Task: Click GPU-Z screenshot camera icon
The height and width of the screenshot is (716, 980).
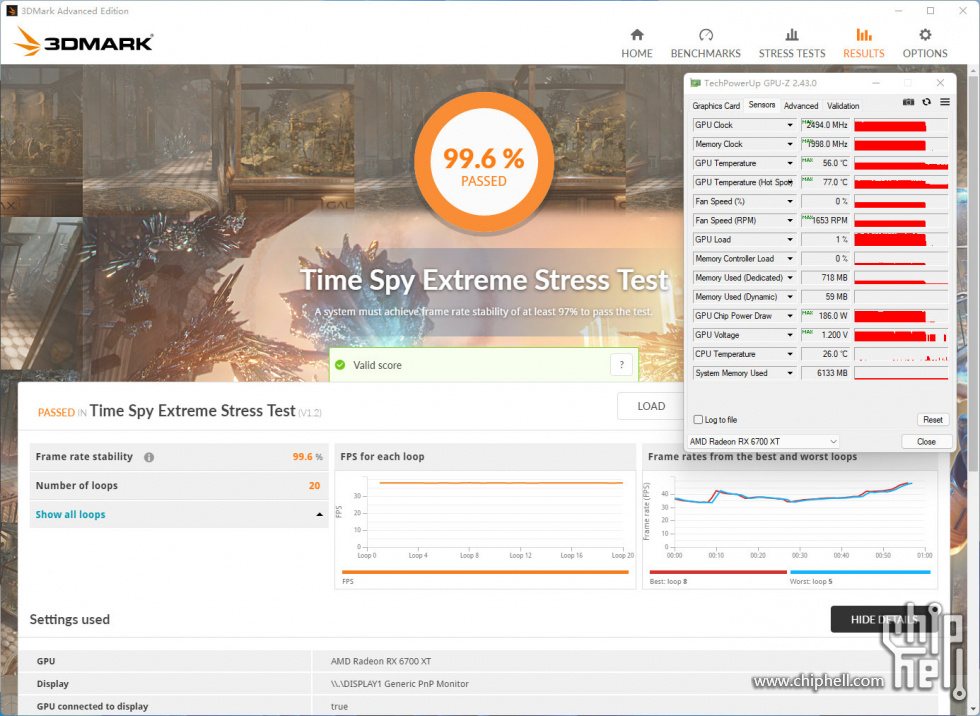Action: click(908, 102)
